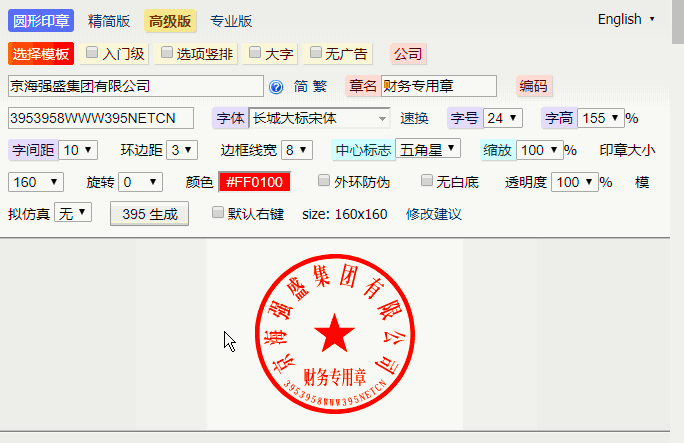Tick the 大字 checkbox
684x443 pixels.
(x=255, y=53)
